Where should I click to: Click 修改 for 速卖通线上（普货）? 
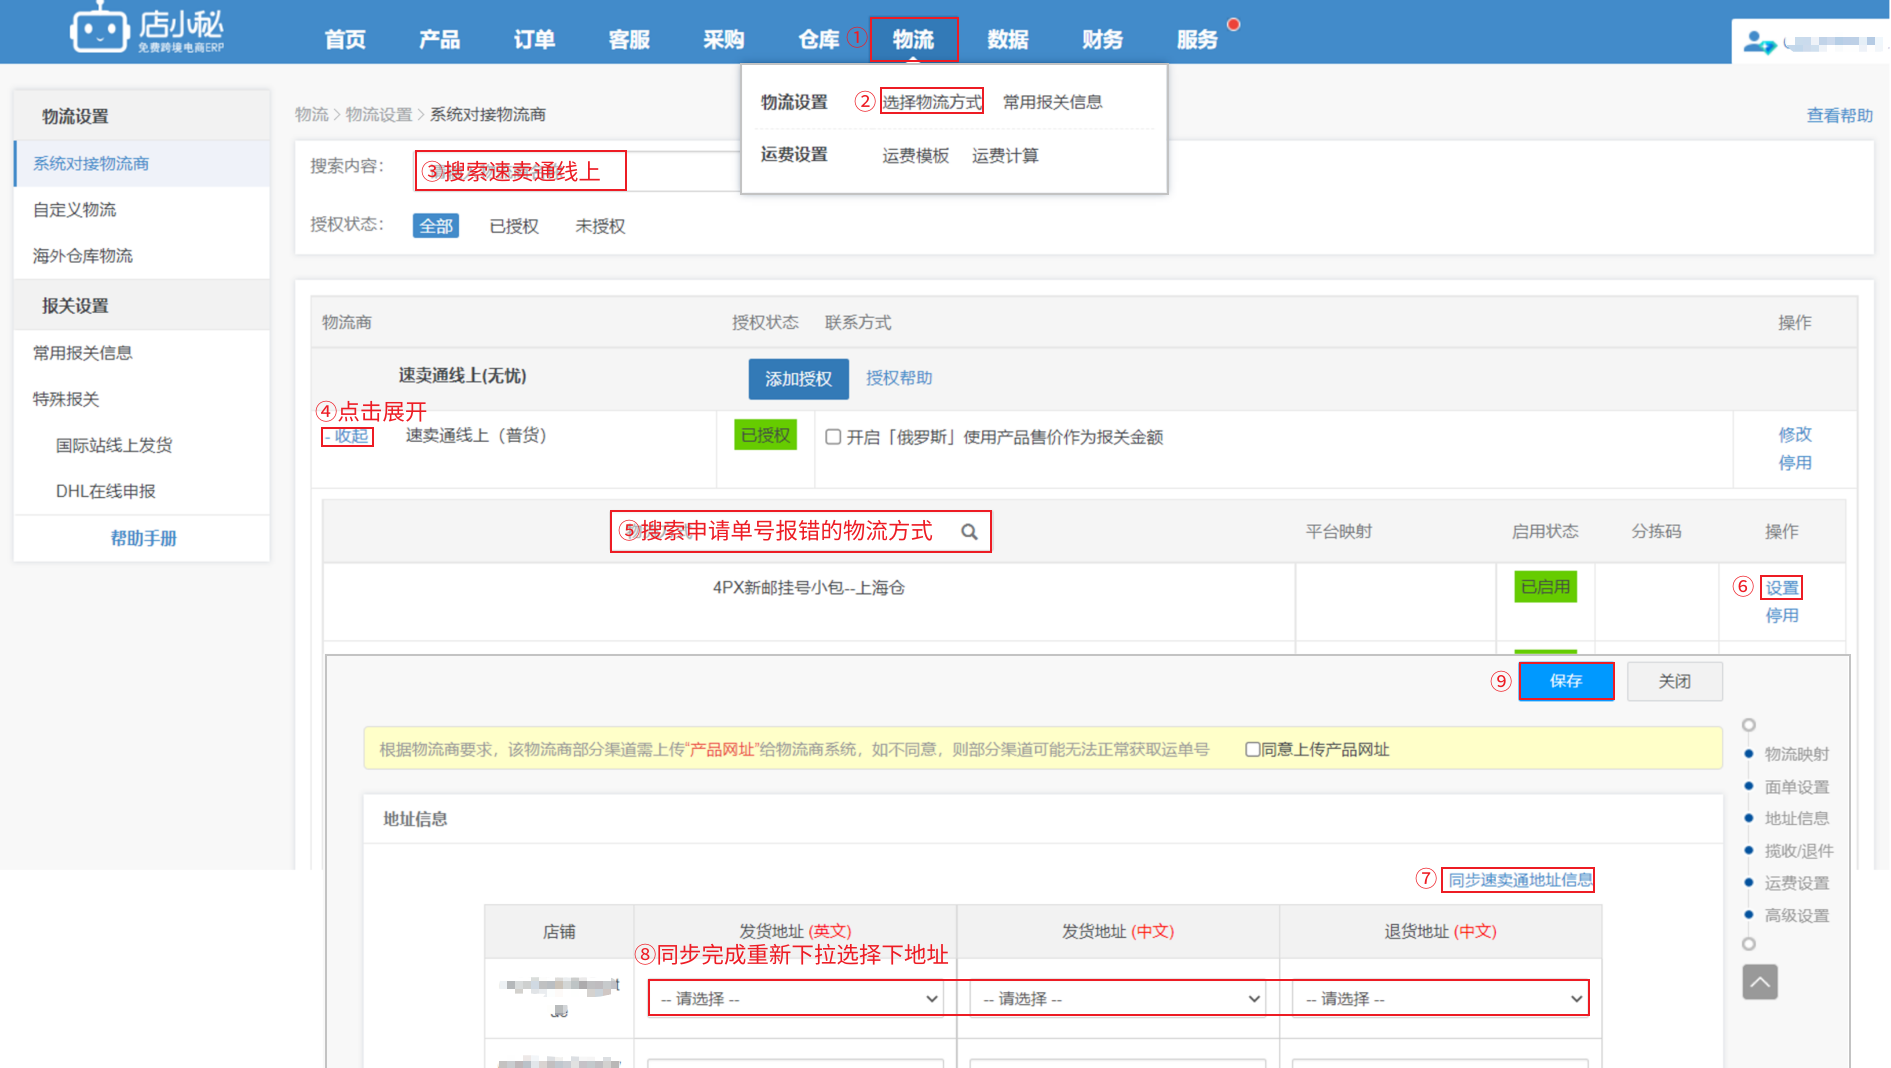[x=1795, y=434]
